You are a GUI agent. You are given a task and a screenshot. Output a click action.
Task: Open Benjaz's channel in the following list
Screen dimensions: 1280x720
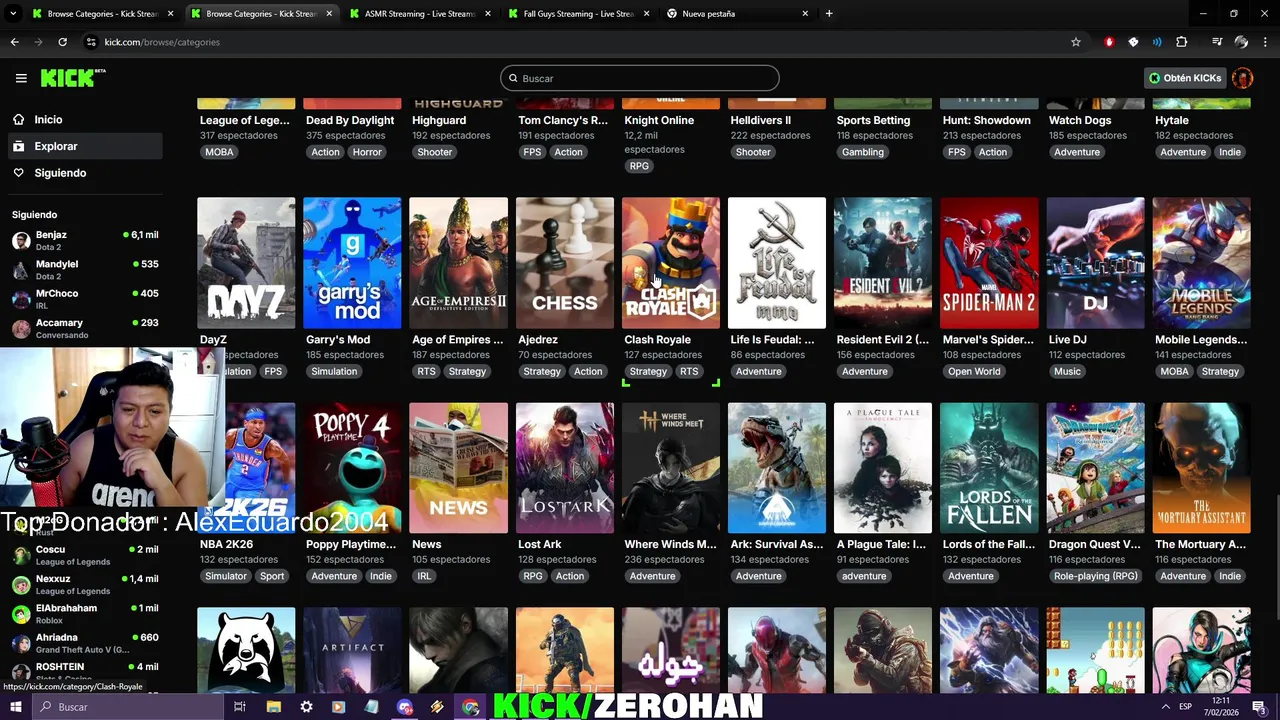tap(84, 241)
